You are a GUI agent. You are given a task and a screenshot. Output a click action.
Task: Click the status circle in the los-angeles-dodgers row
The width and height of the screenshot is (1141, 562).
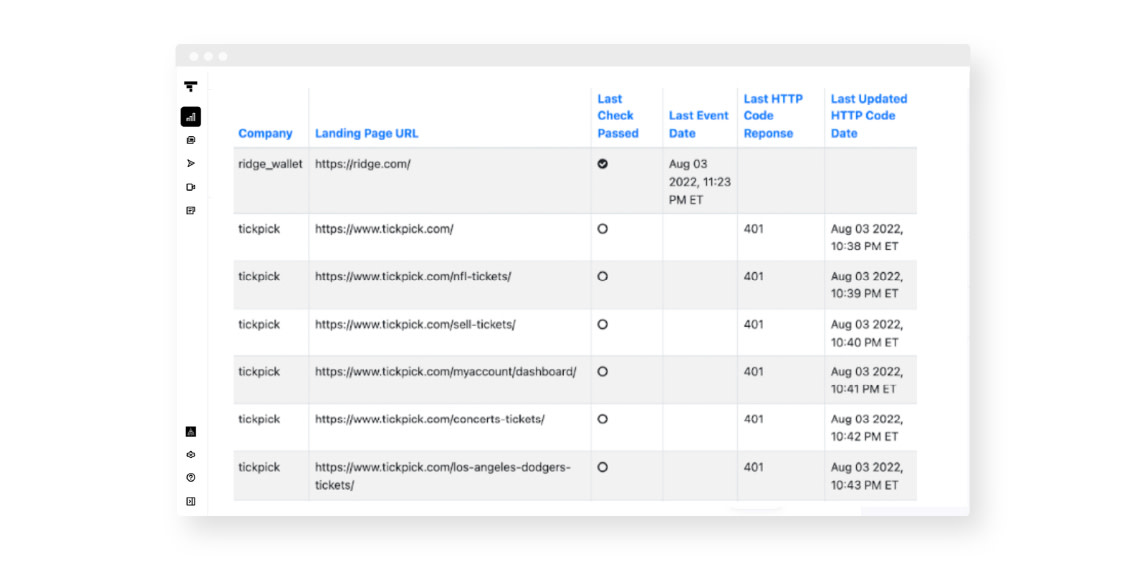click(603, 467)
